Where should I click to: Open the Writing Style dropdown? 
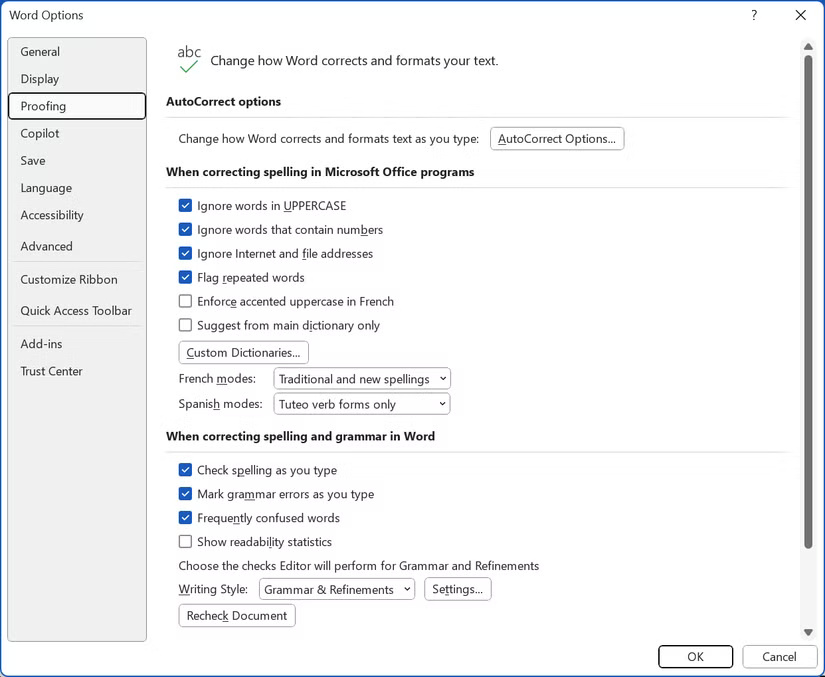(337, 590)
